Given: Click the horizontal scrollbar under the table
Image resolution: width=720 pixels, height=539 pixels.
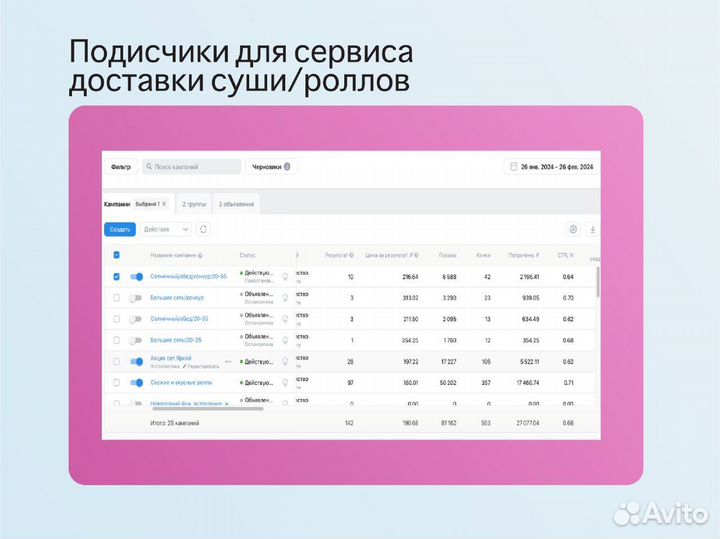Looking at the screenshot, I should (208, 408).
